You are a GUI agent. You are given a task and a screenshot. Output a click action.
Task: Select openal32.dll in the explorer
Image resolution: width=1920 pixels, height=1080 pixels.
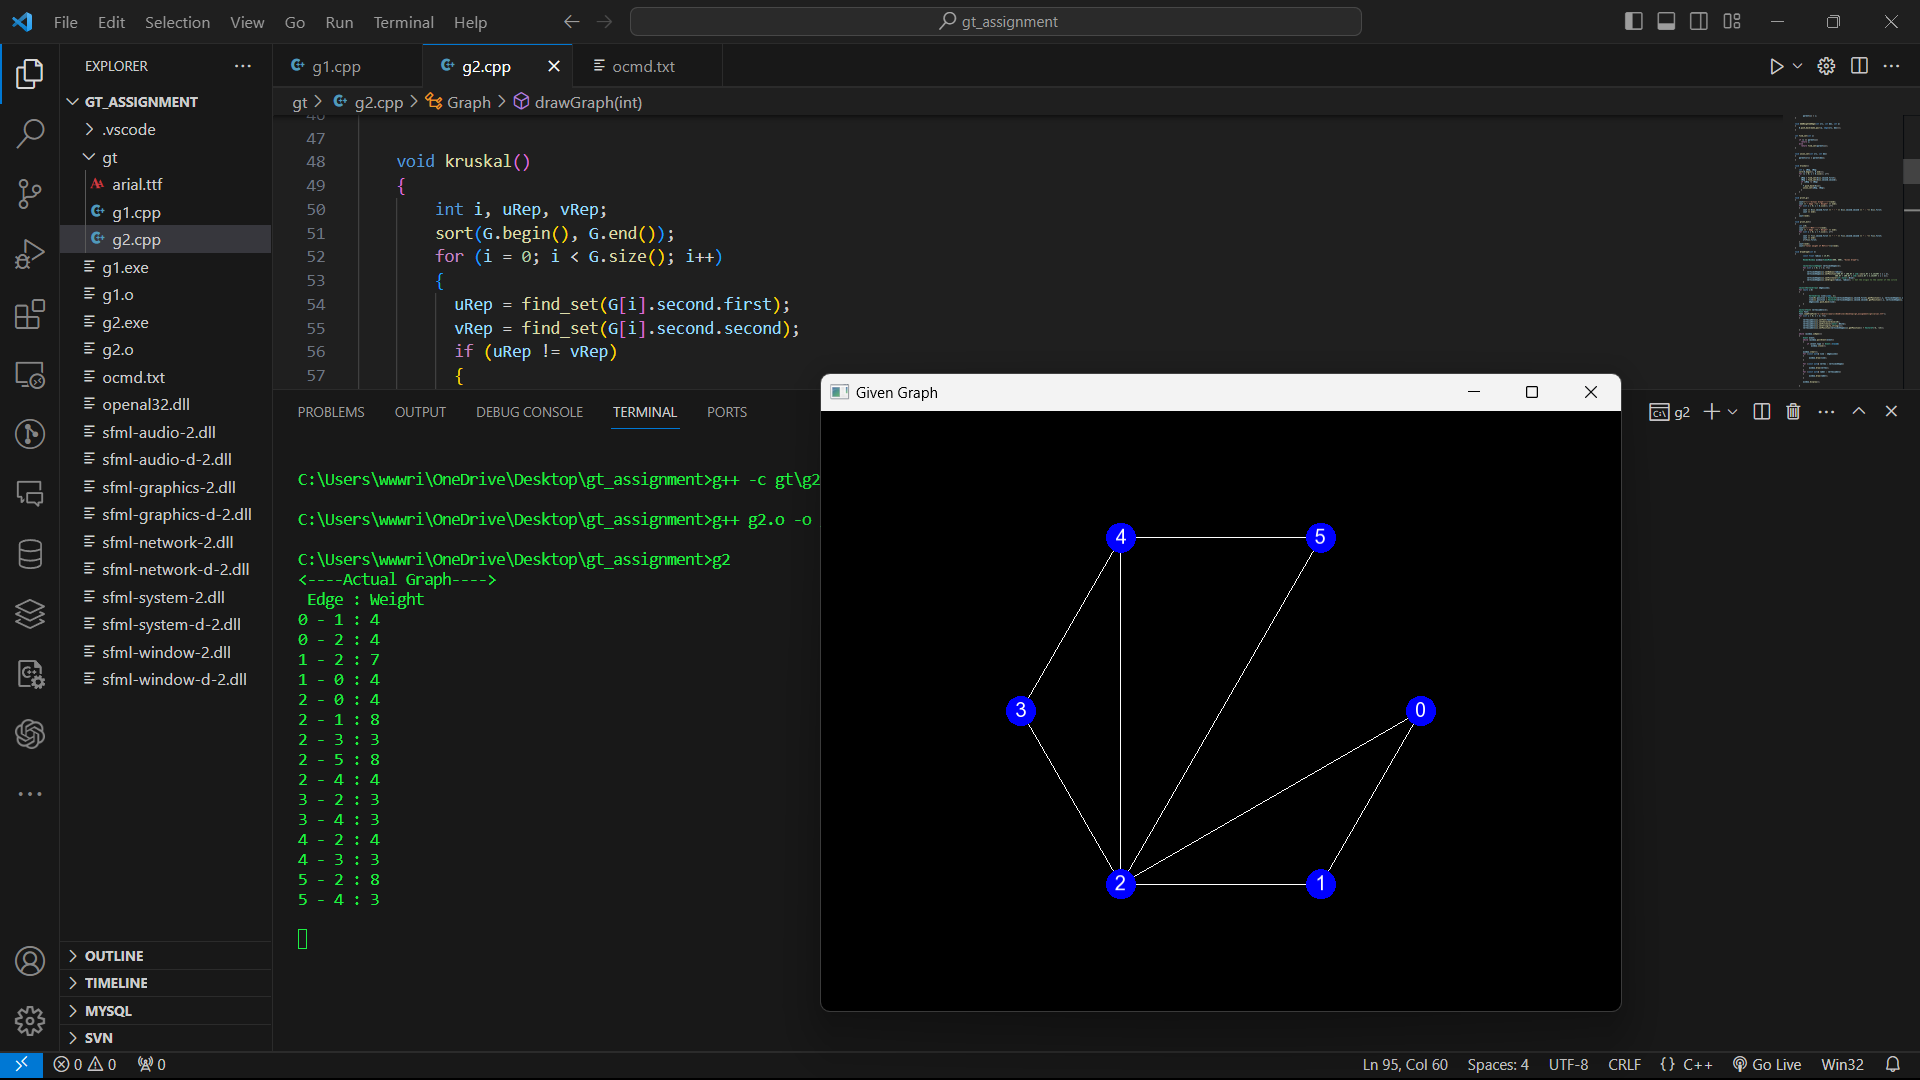point(146,404)
